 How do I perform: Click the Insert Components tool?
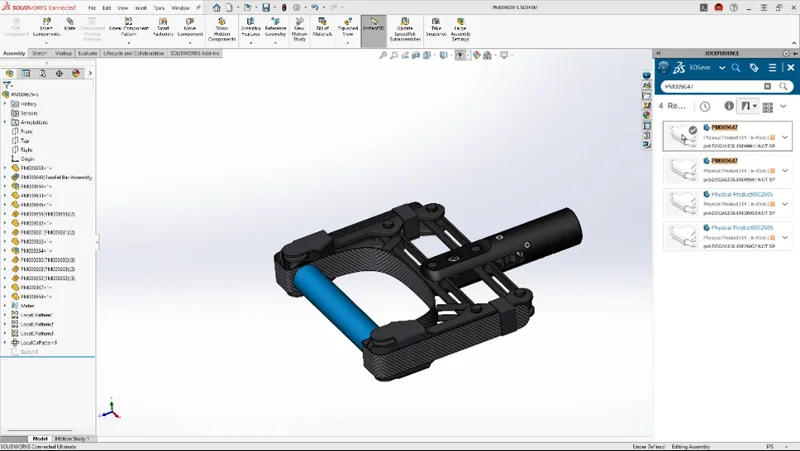pos(46,27)
